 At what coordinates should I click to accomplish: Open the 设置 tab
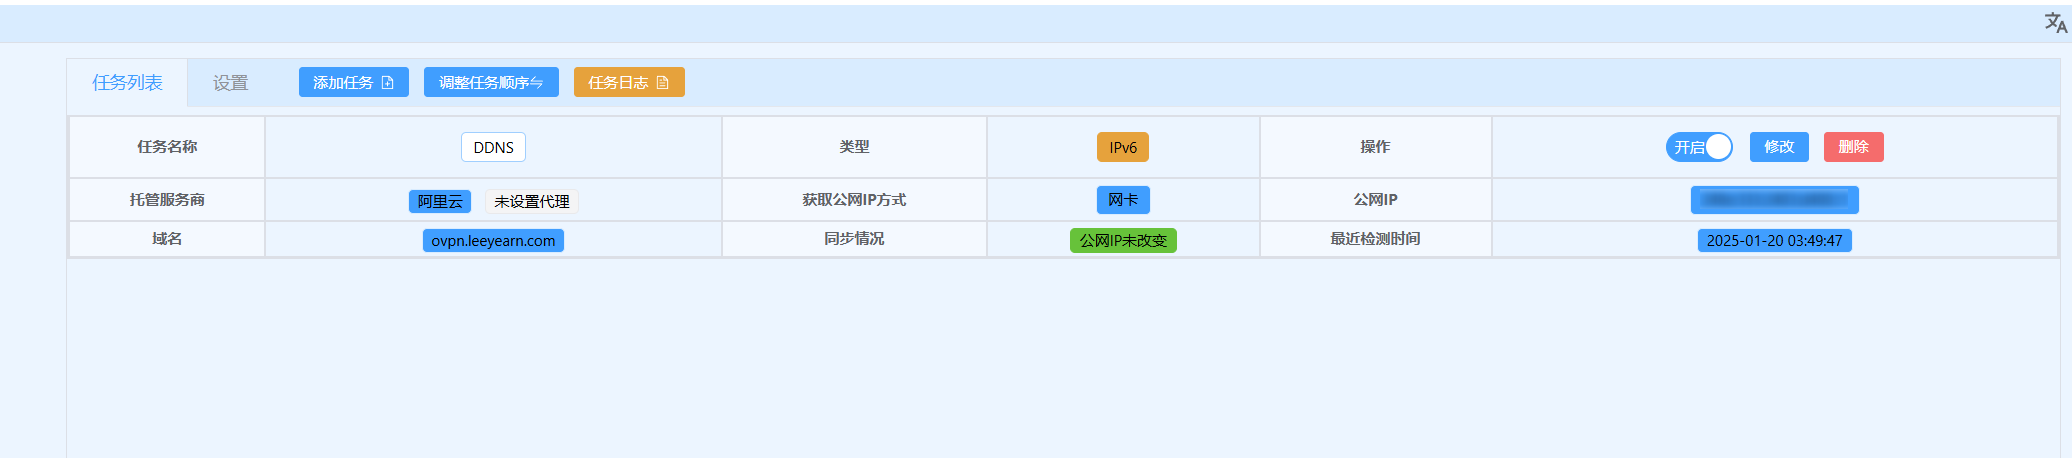pos(230,83)
